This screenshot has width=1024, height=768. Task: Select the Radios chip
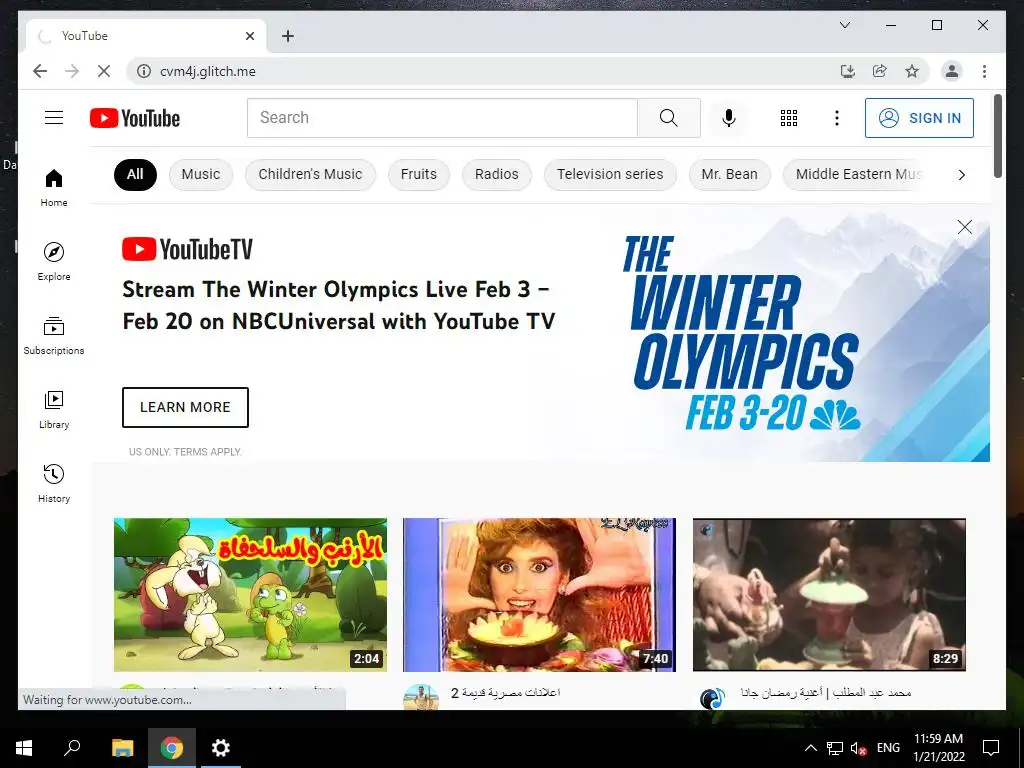coord(496,174)
